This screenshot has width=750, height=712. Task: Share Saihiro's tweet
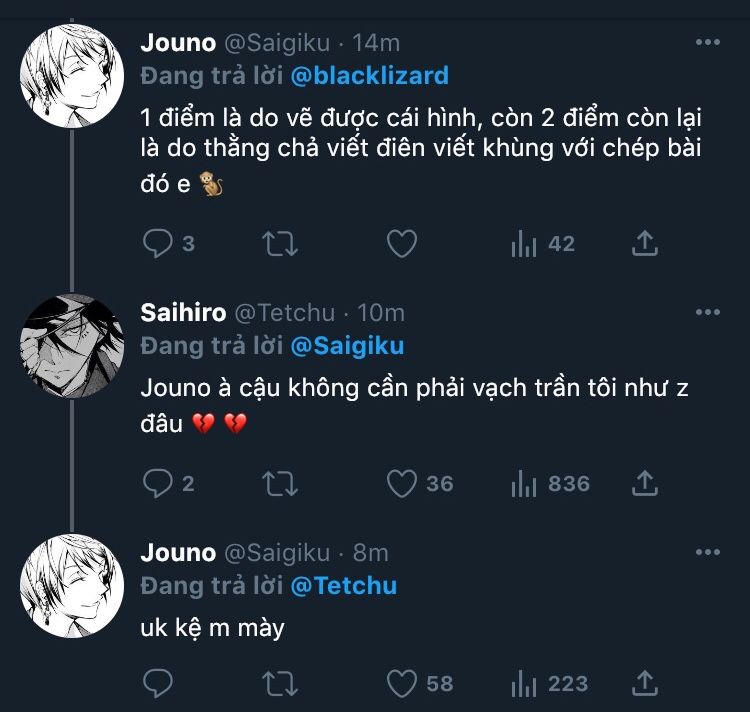coord(646,483)
